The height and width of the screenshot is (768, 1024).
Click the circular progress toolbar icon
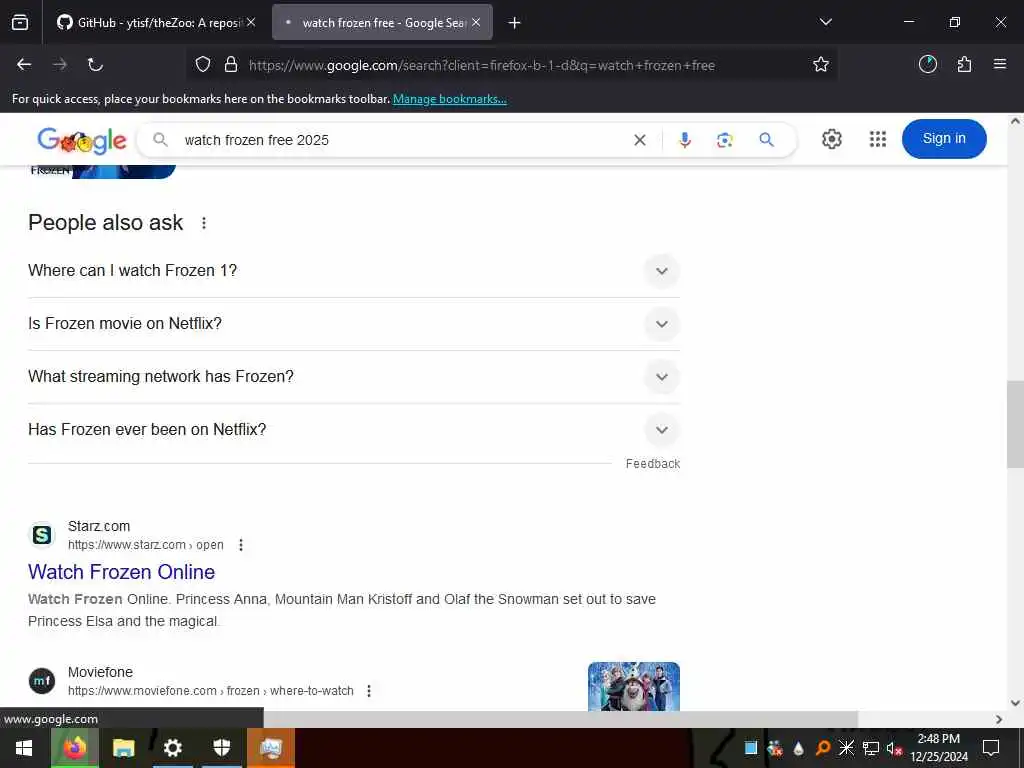tap(928, 64)
